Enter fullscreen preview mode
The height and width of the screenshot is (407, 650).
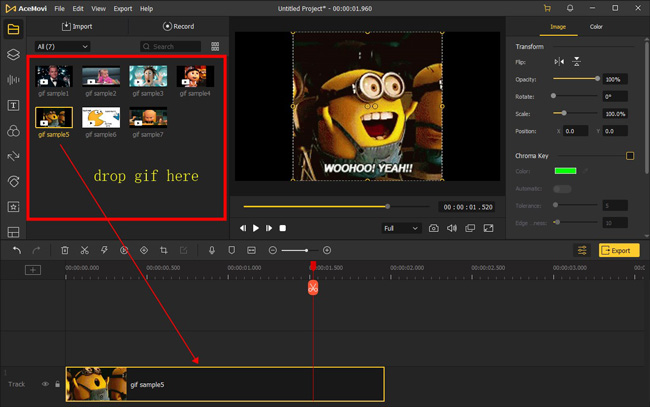[489, 228]
